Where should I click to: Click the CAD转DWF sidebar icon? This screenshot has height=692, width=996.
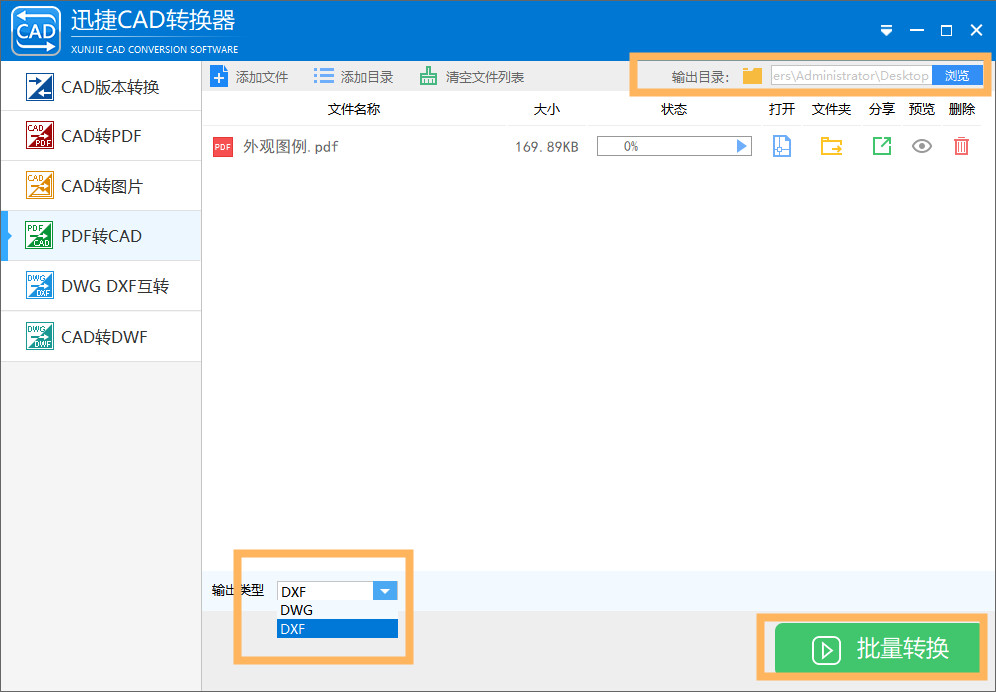pos(39,336)
